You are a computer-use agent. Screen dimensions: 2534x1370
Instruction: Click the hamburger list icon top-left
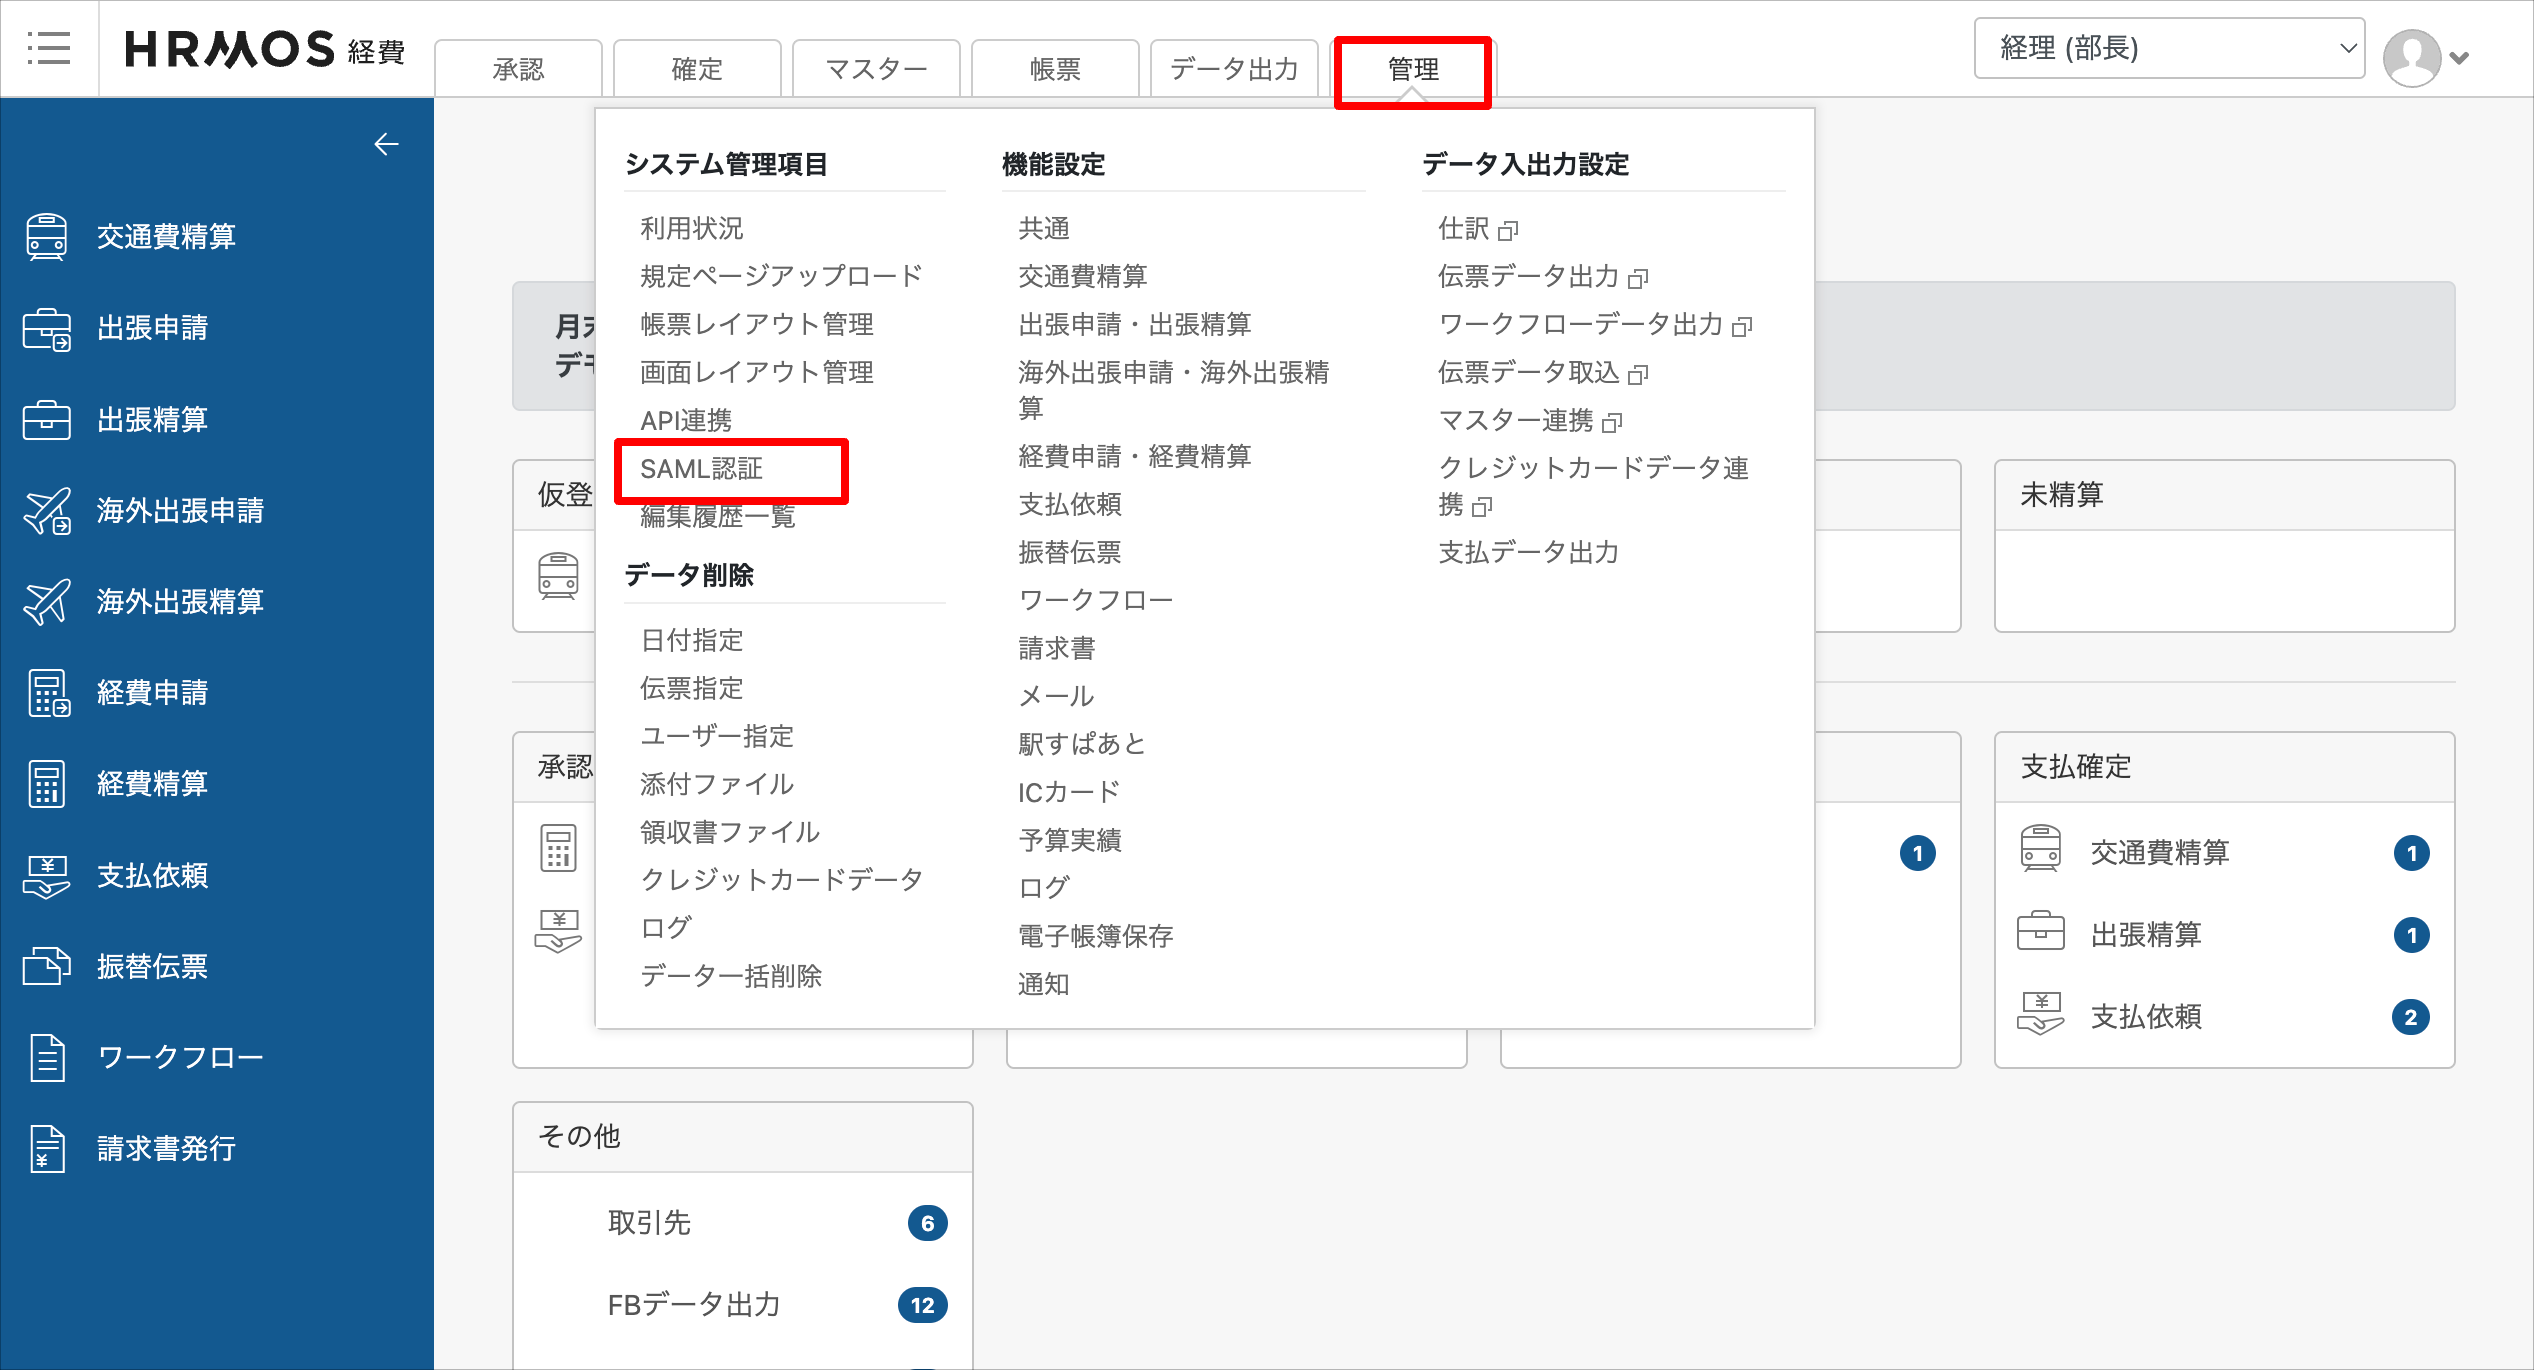click(50, 48)
